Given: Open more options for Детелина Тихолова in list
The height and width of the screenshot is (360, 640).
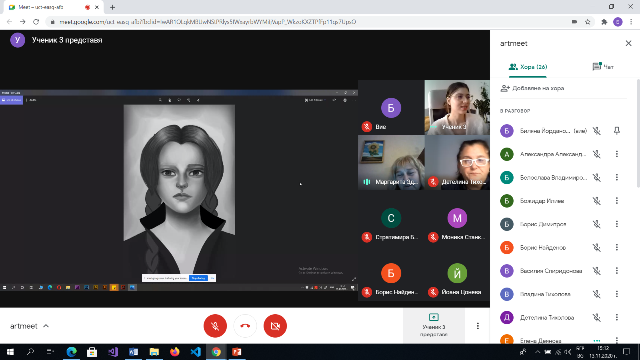Looking at the screenshot, I should point(617,317).
